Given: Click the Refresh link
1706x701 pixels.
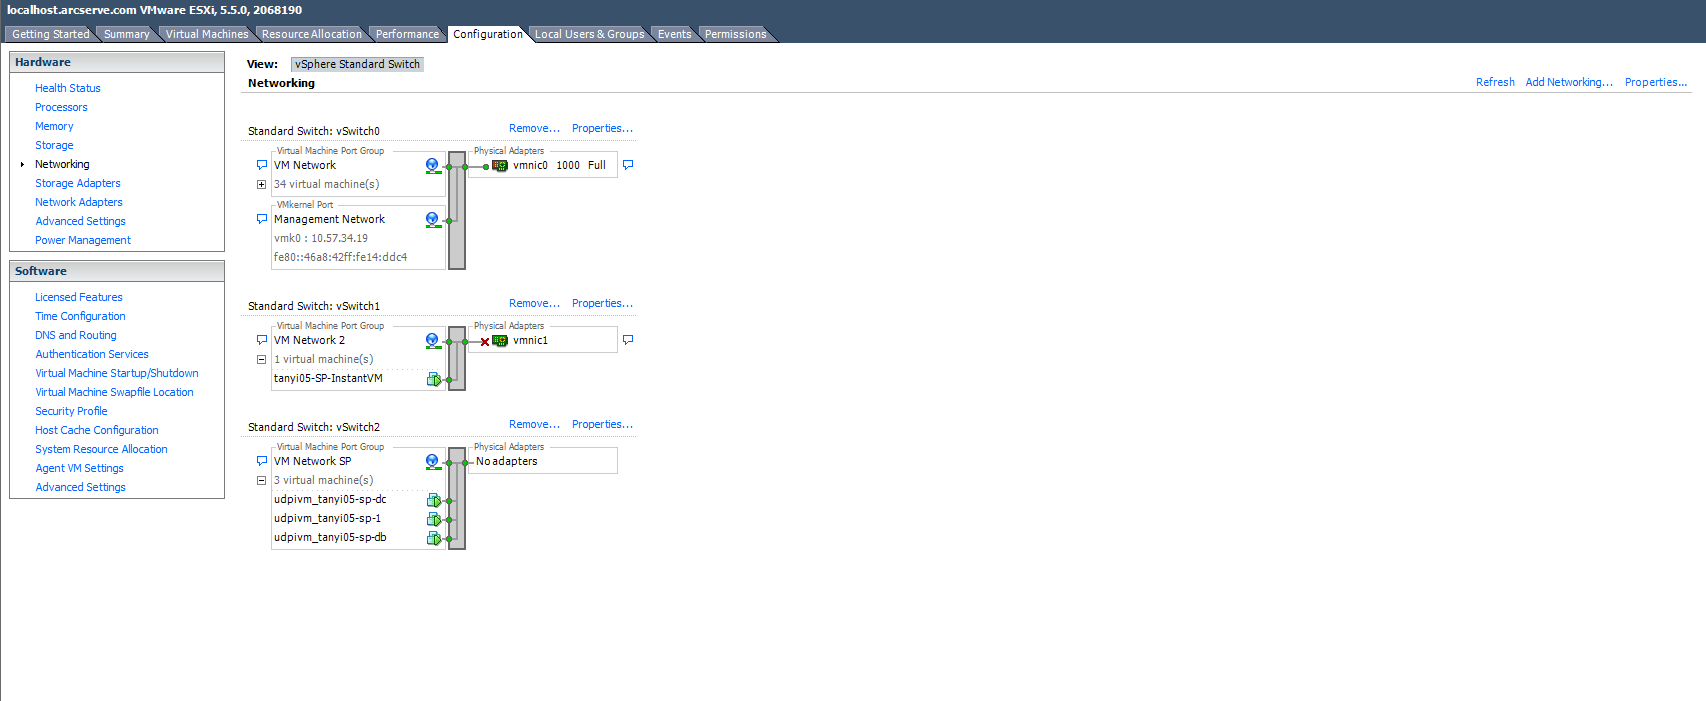Looking at the screenshot, I should pos(1495,82).
